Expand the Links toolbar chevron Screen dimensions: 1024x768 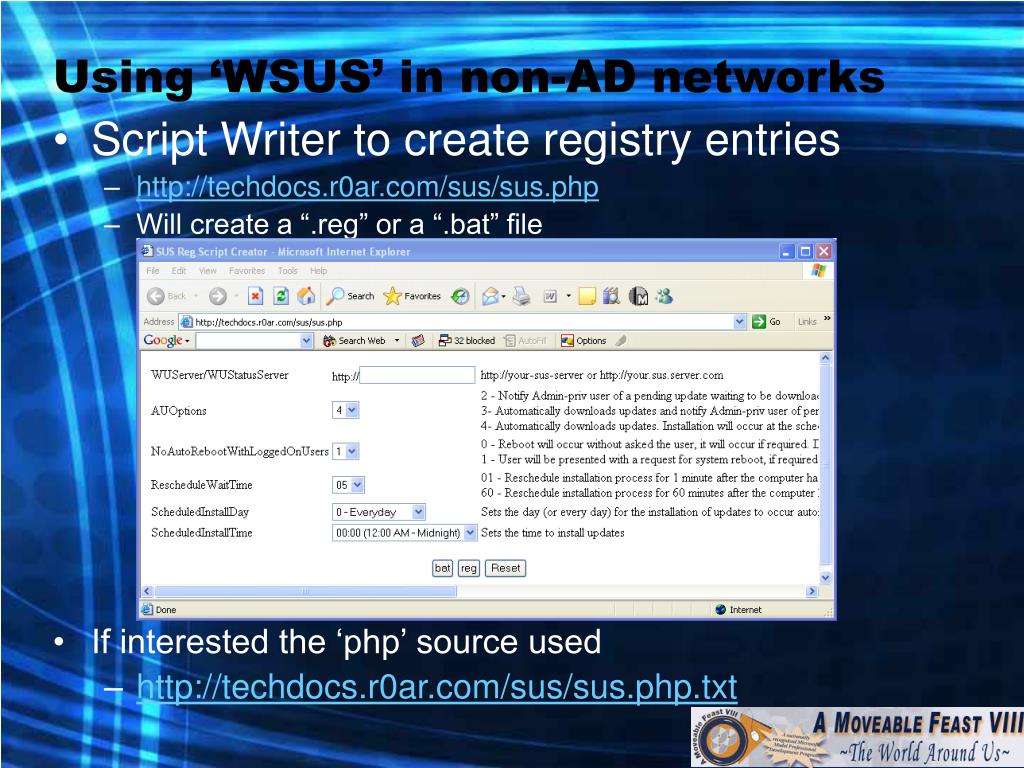tap(827, 319)
